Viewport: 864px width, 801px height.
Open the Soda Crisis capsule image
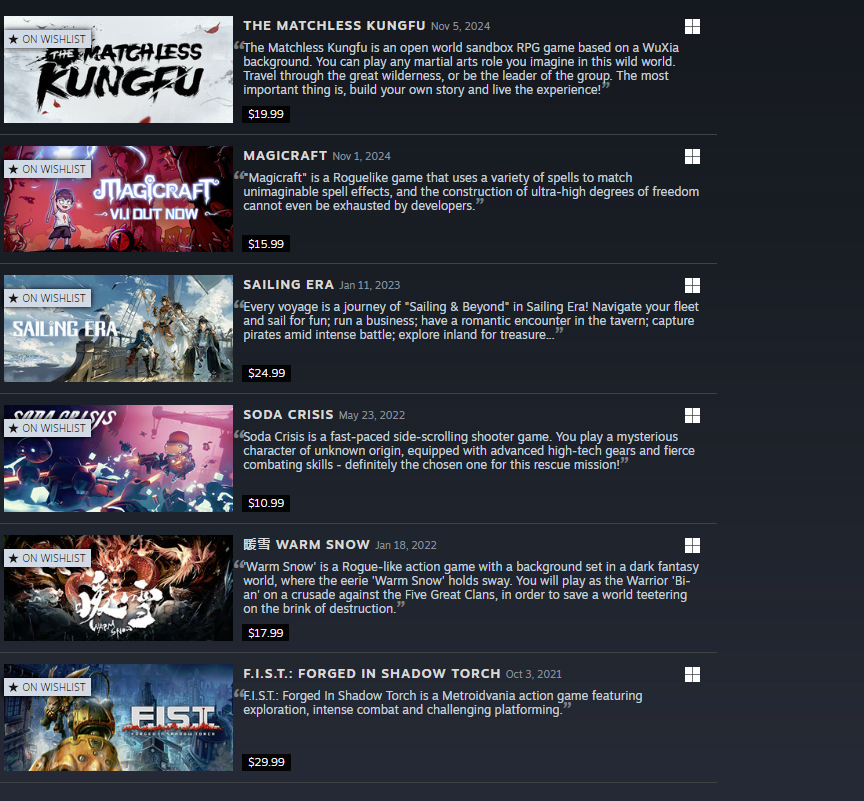point(118,458)
